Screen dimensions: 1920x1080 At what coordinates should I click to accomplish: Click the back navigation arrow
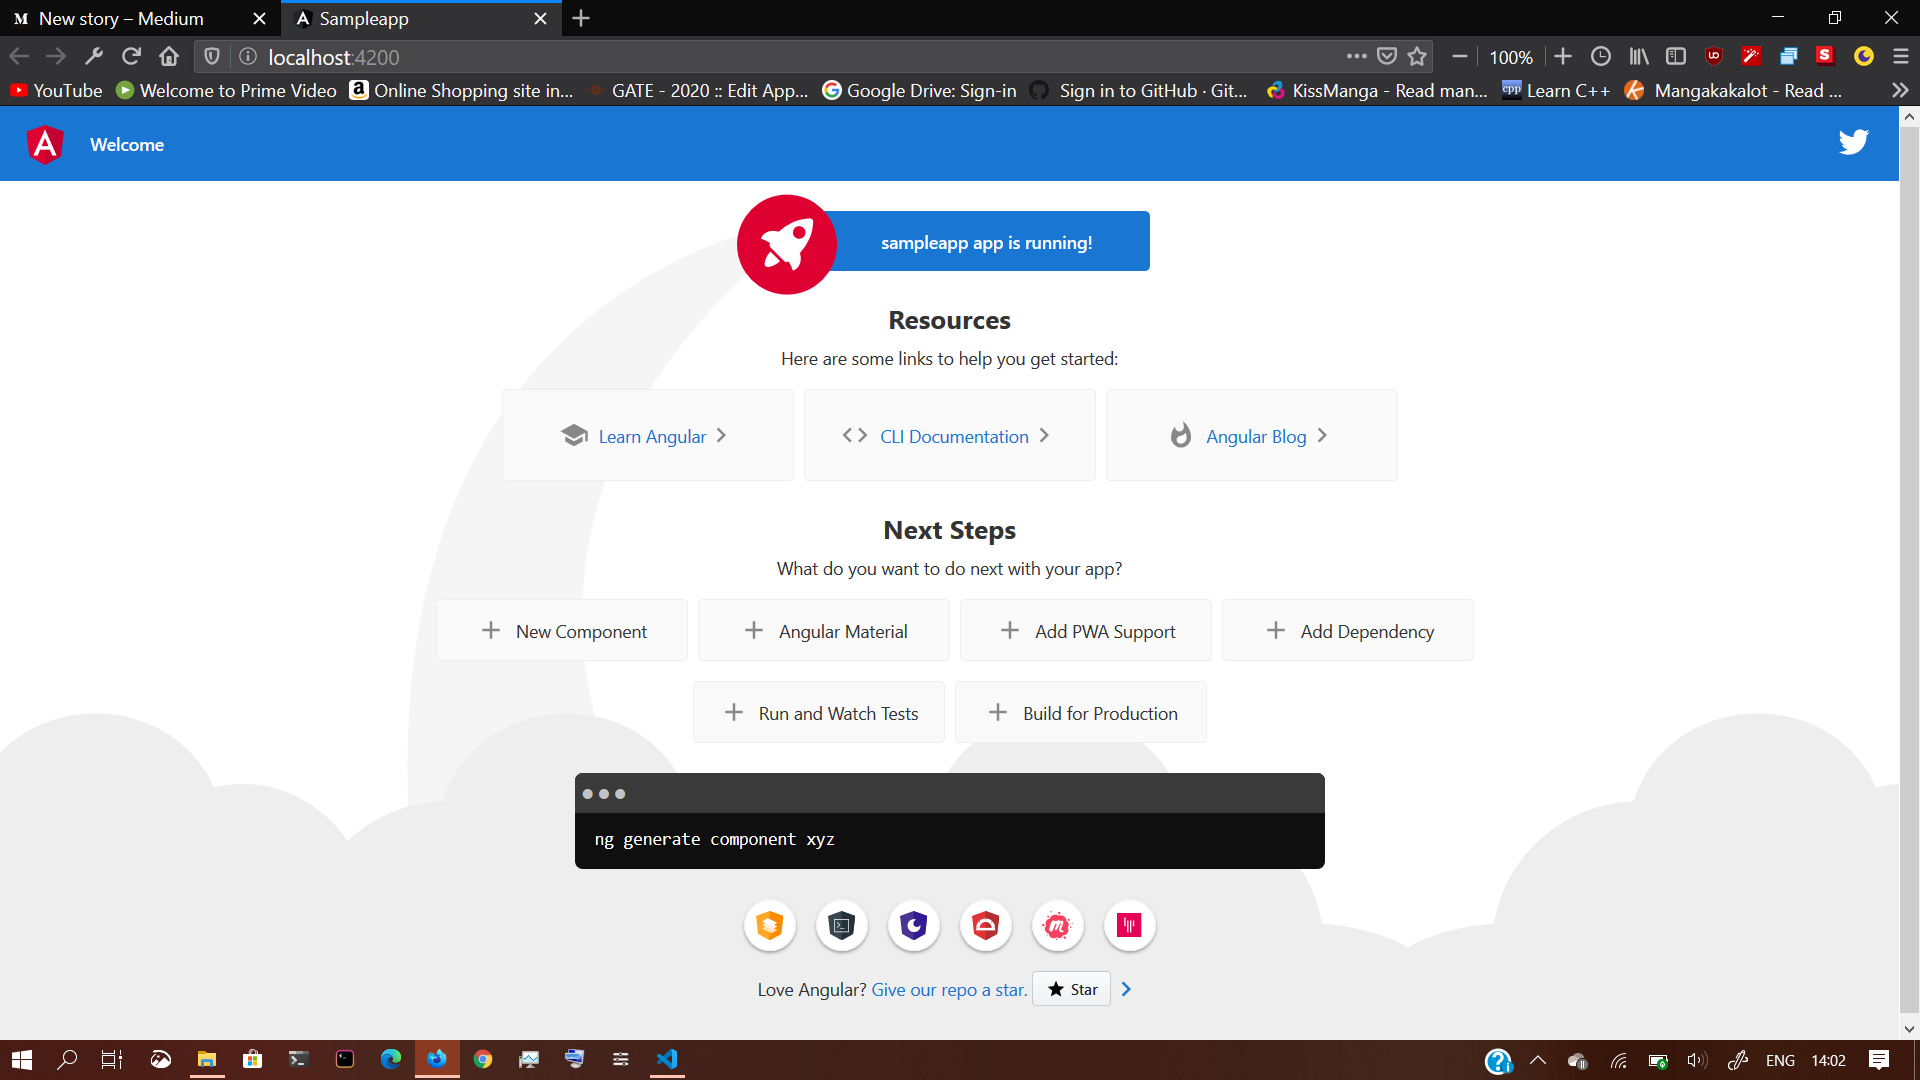coord(19,57)
